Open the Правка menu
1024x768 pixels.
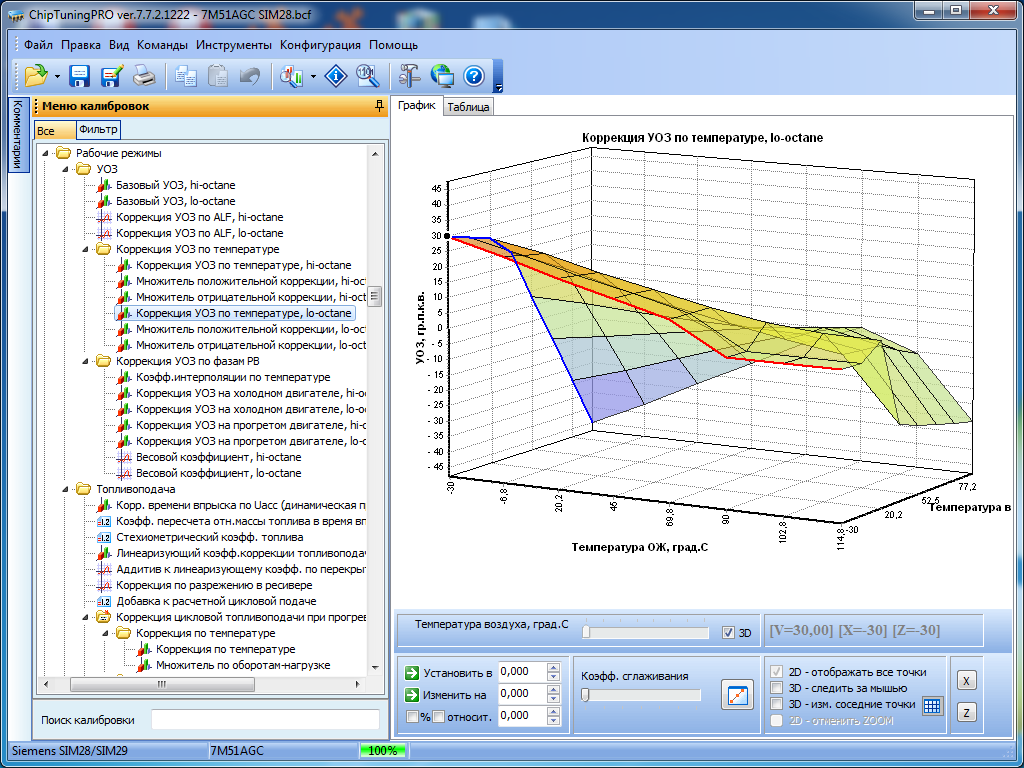81,45
